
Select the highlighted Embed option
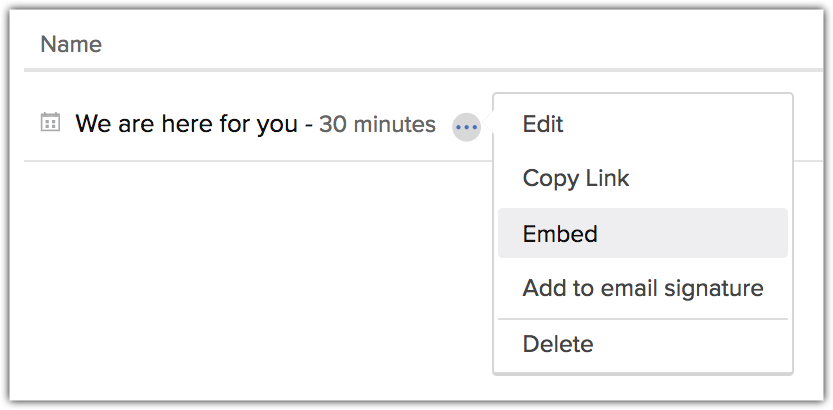560,234
